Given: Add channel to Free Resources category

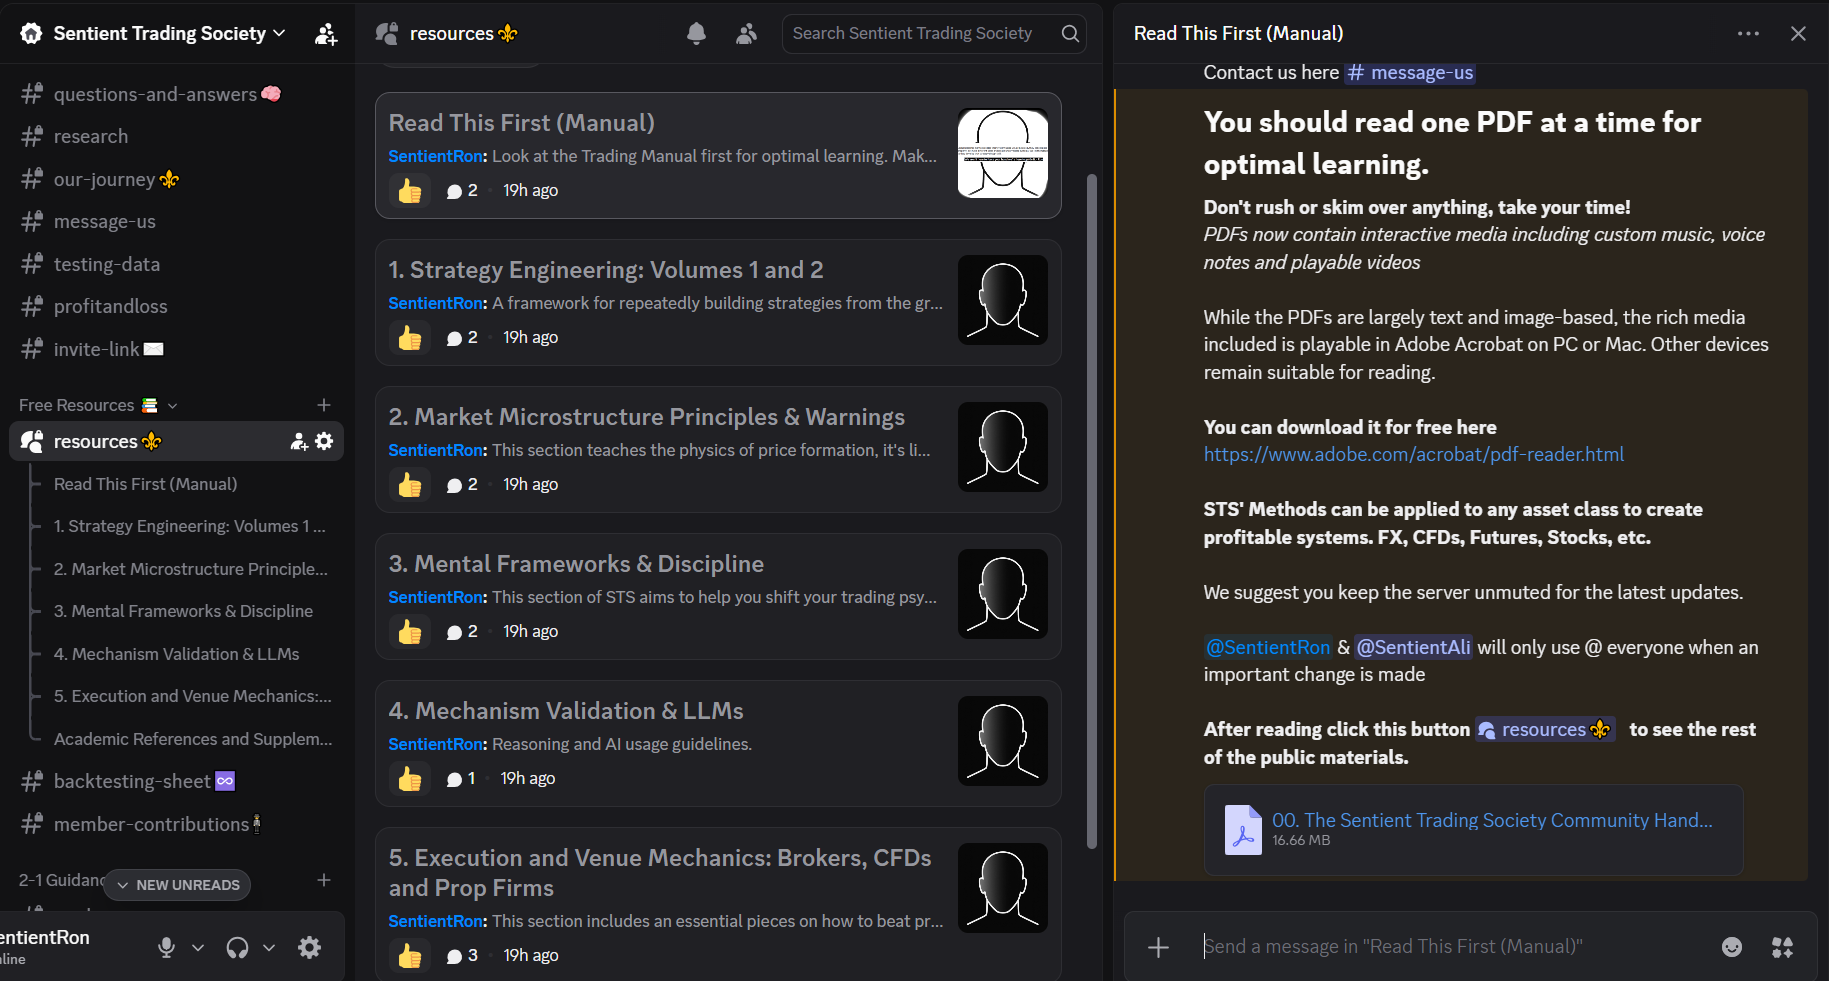Looking at the screenshot, I should 324,405.
